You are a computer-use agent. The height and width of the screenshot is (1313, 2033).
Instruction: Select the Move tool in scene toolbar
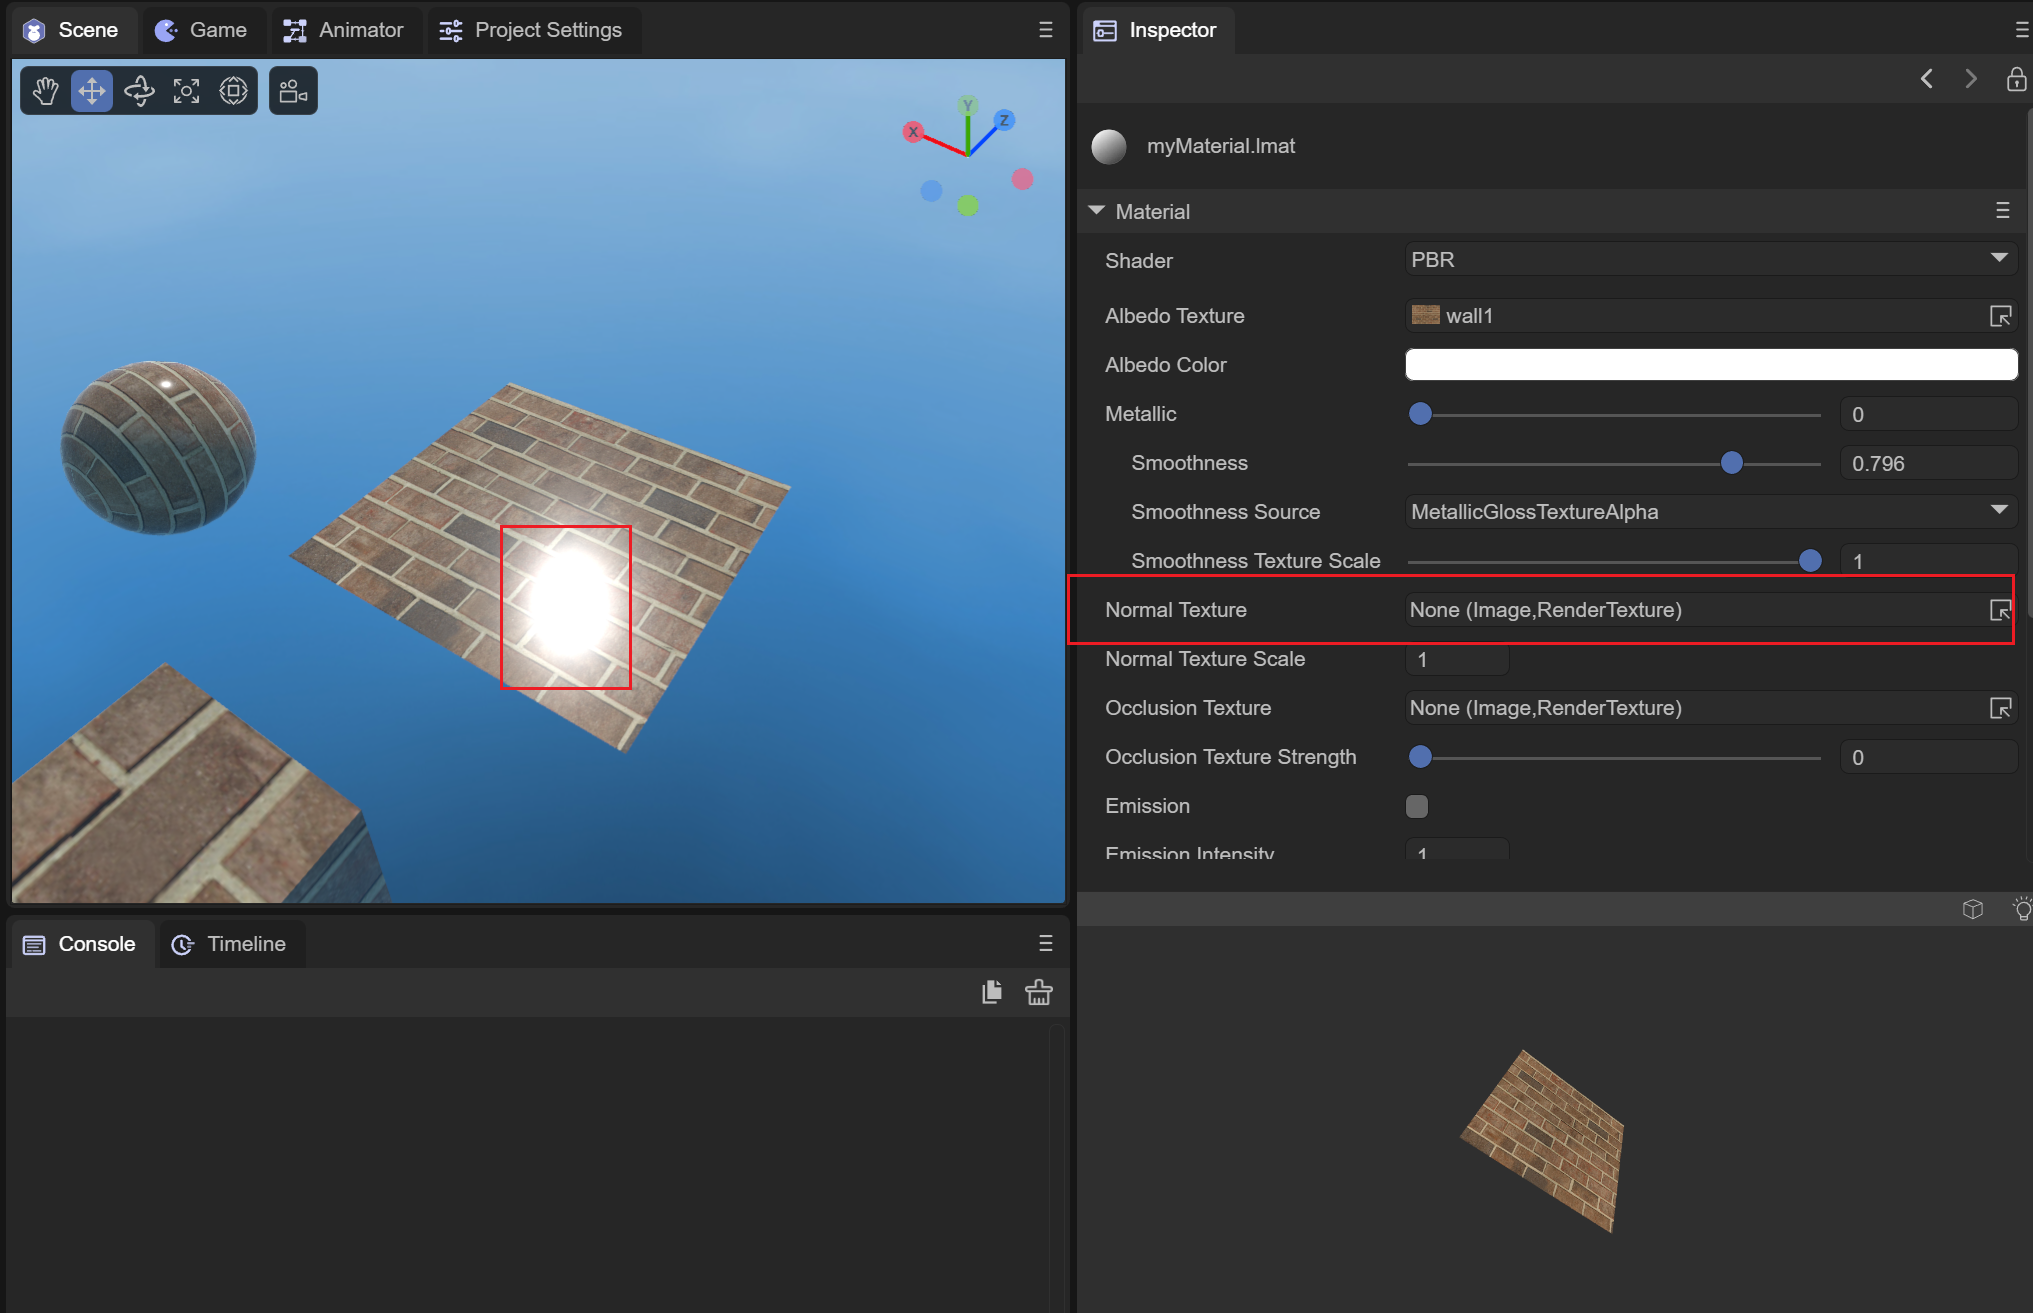tap(92, 91)
